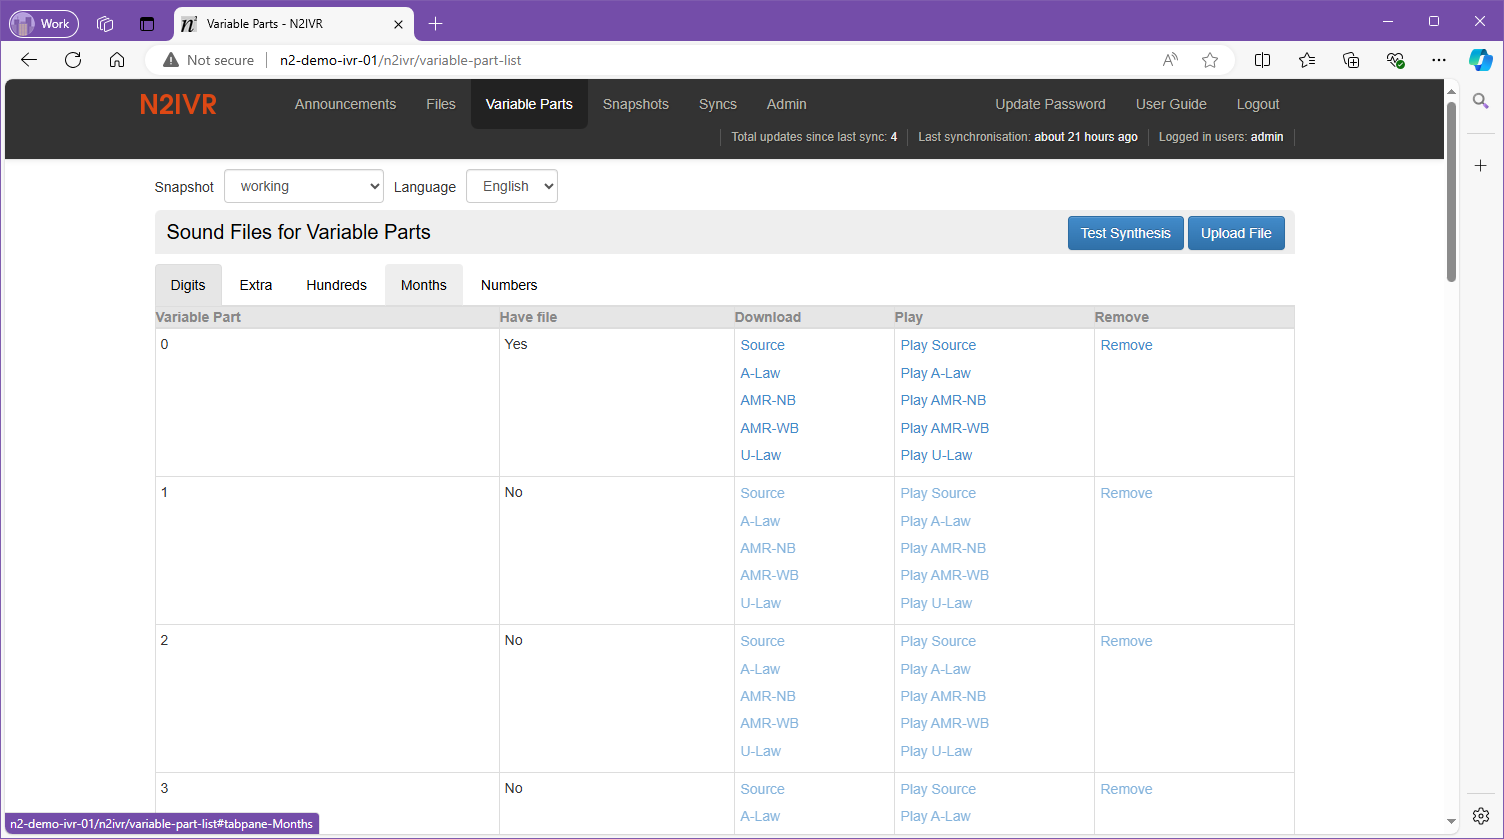The image size is (1504, 839).
Task: Expand the Snapshot dropdown
Action: tap(304, 186)
